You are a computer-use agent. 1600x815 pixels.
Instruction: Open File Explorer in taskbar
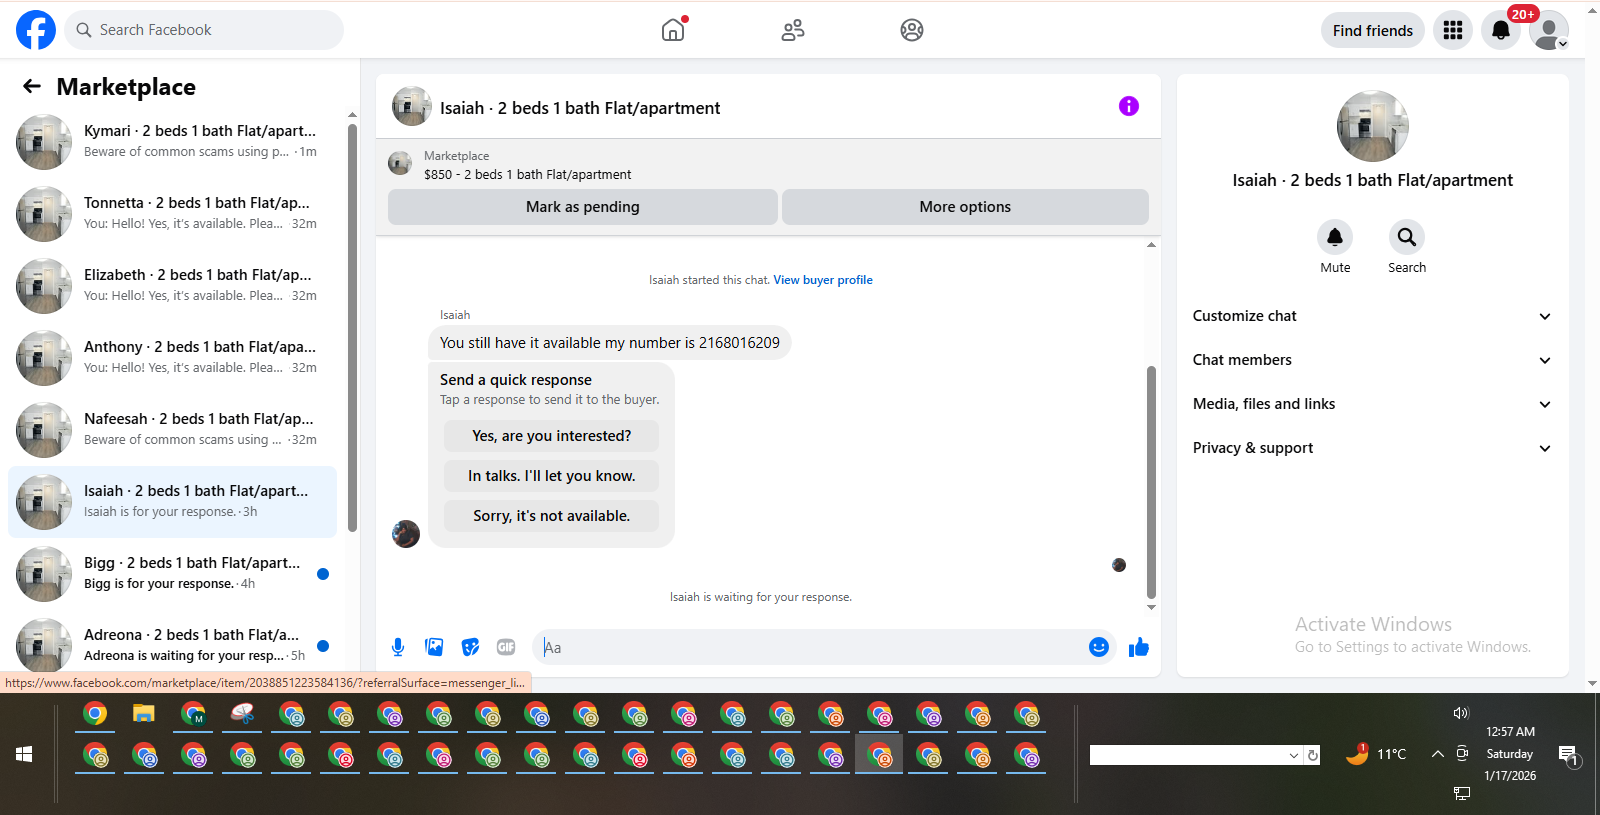(144, 714)
